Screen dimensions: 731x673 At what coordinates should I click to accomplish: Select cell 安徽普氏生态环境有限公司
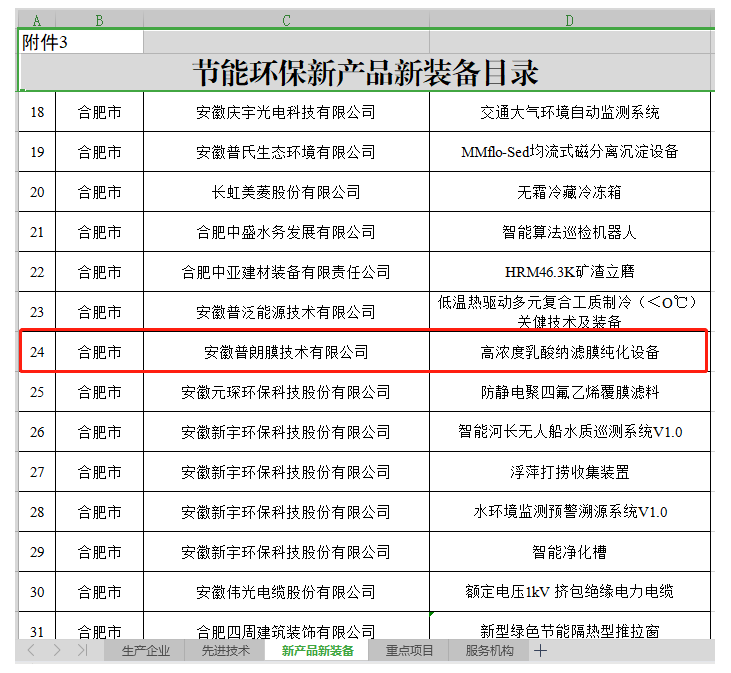tap(286, 152)
